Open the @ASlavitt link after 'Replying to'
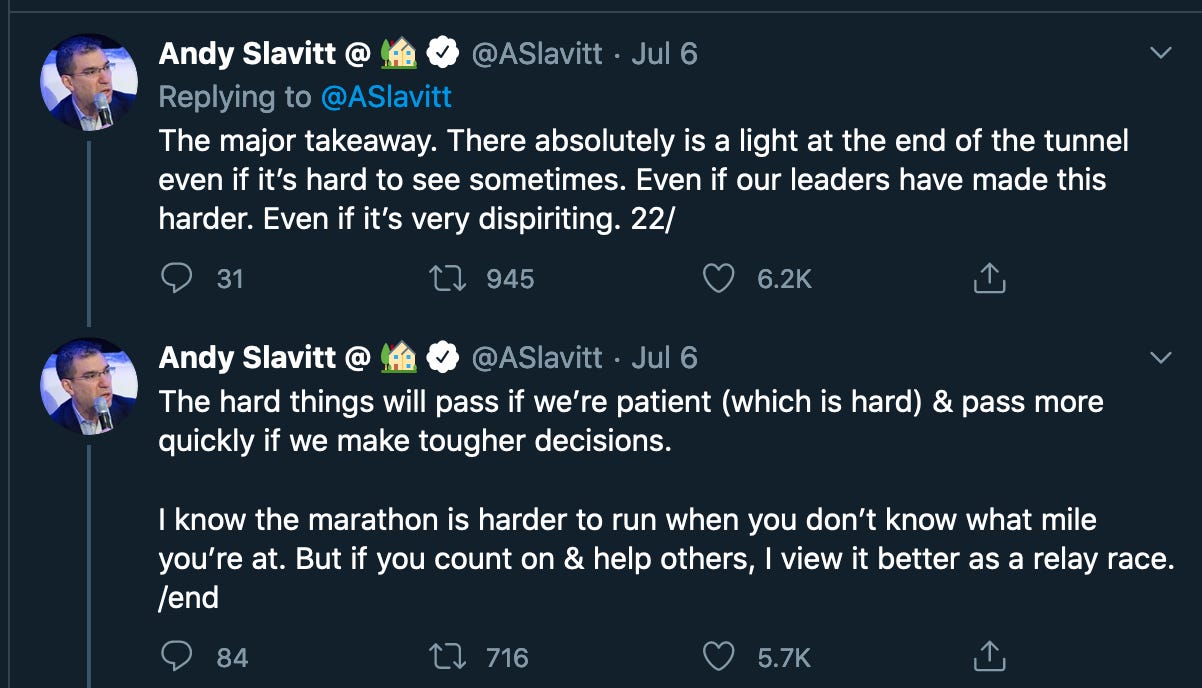 point(386,96)
